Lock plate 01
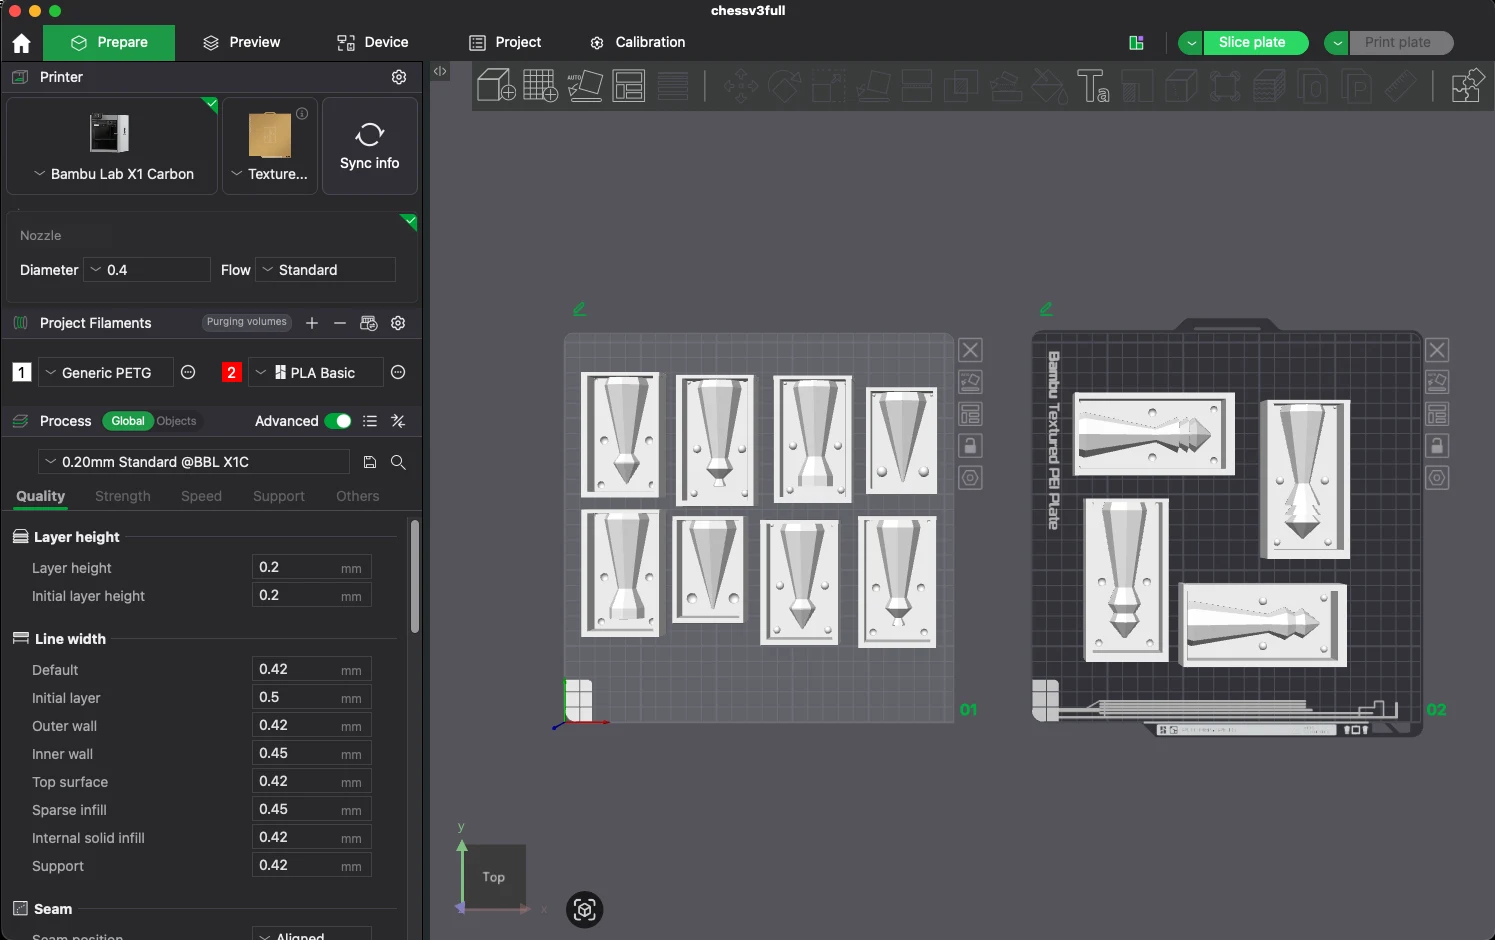This screenshot has width=1495, height=940. [x=970, y=446]
